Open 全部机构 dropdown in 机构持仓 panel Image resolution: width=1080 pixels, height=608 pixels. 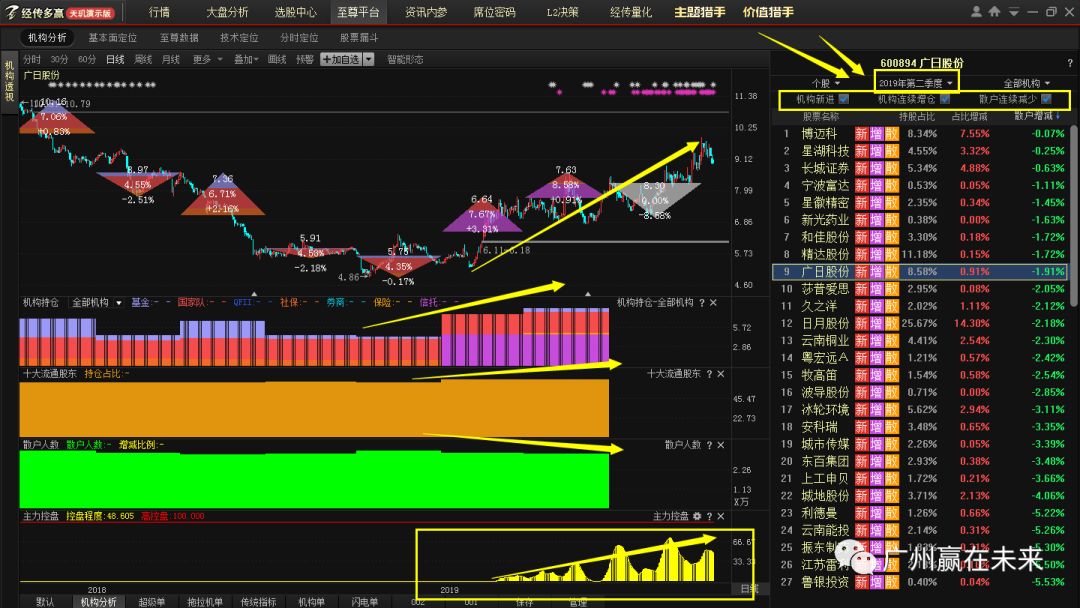[96, 303]
